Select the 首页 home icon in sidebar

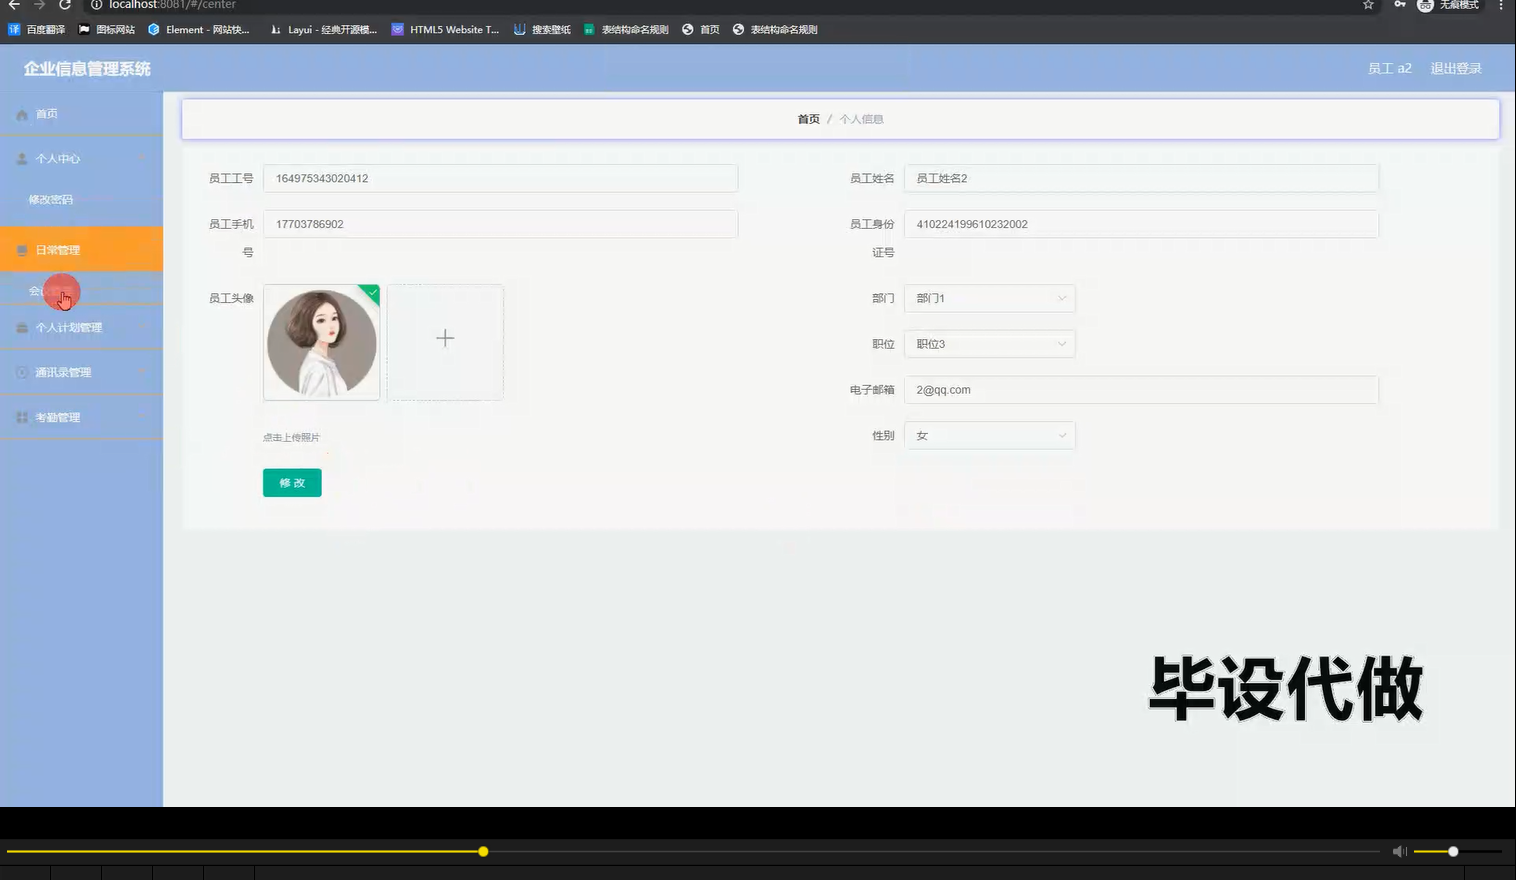21,113
